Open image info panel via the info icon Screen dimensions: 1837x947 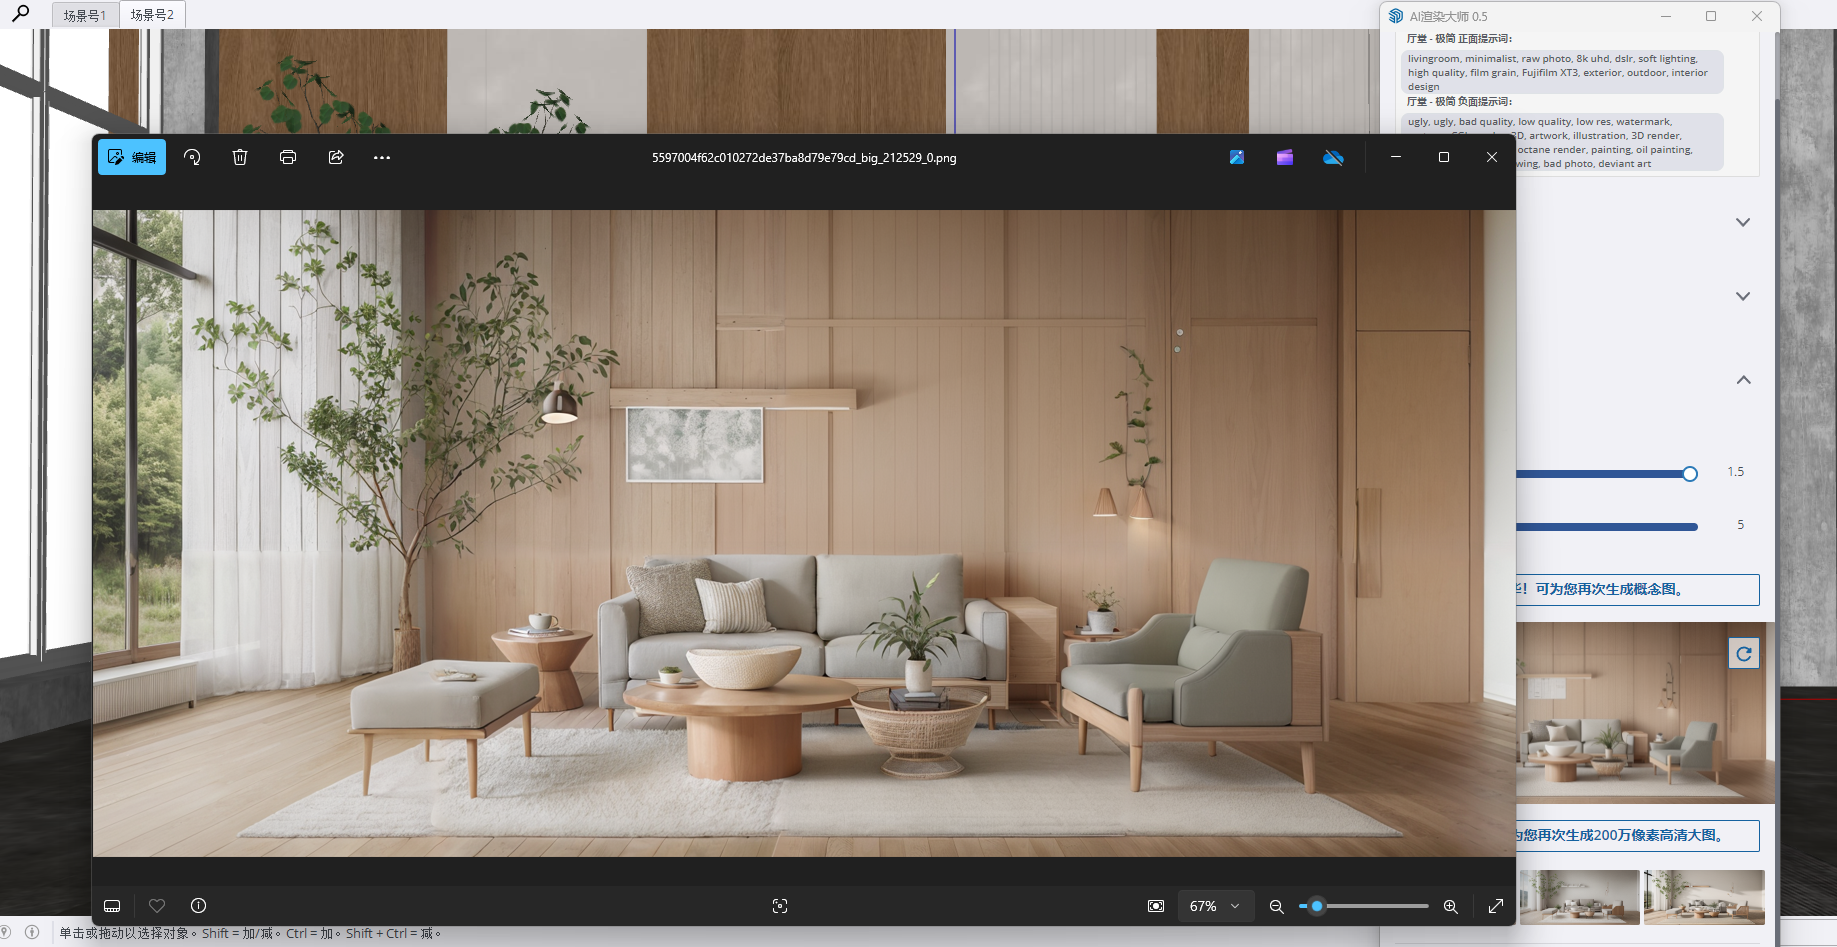[197, 906]
